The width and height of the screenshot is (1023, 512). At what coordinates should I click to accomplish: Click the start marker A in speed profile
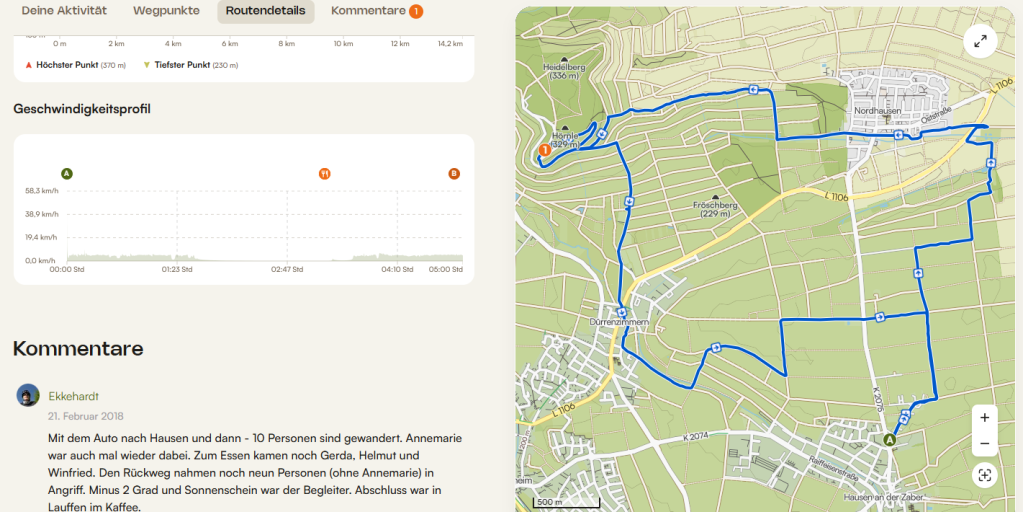[x=67, y=174]
